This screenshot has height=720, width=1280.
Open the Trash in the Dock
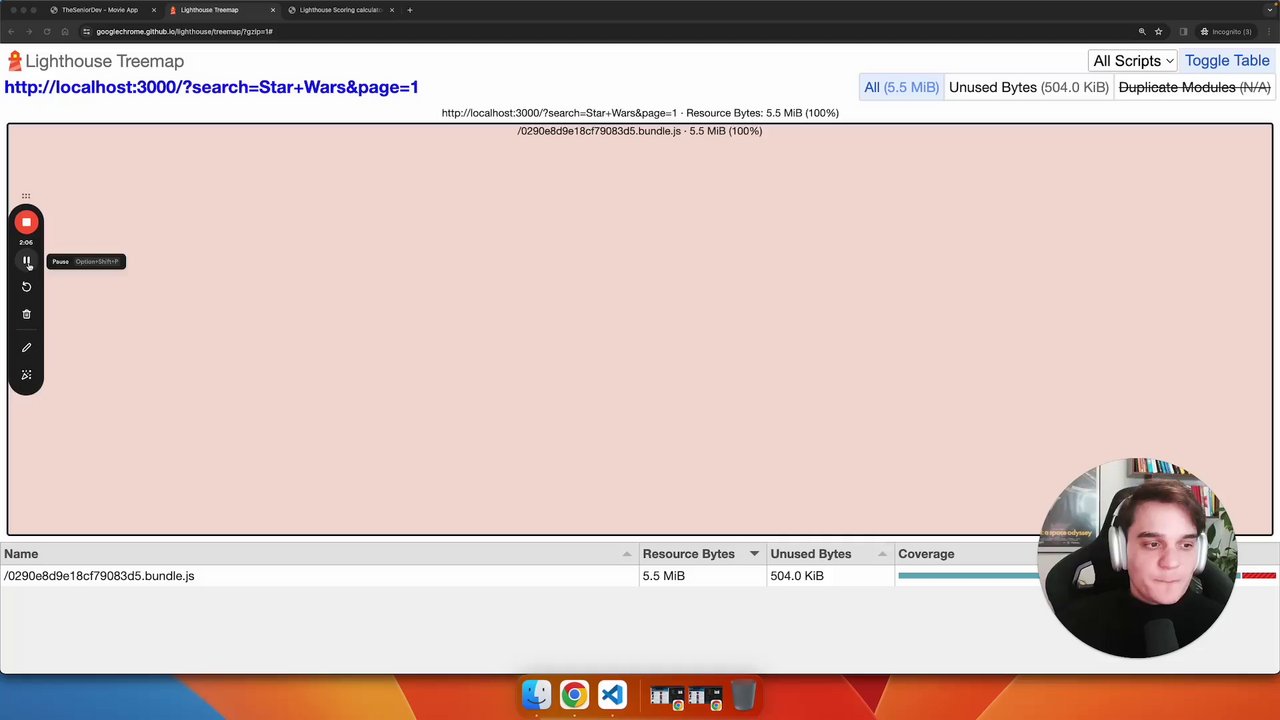coord(744,694)
